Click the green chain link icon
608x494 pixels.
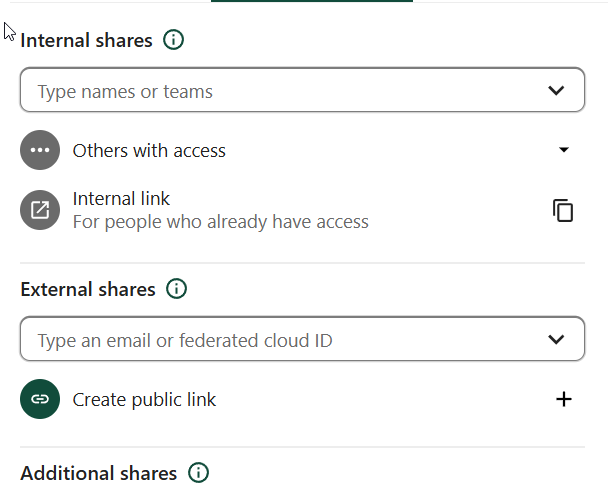(x=40, y=400)
